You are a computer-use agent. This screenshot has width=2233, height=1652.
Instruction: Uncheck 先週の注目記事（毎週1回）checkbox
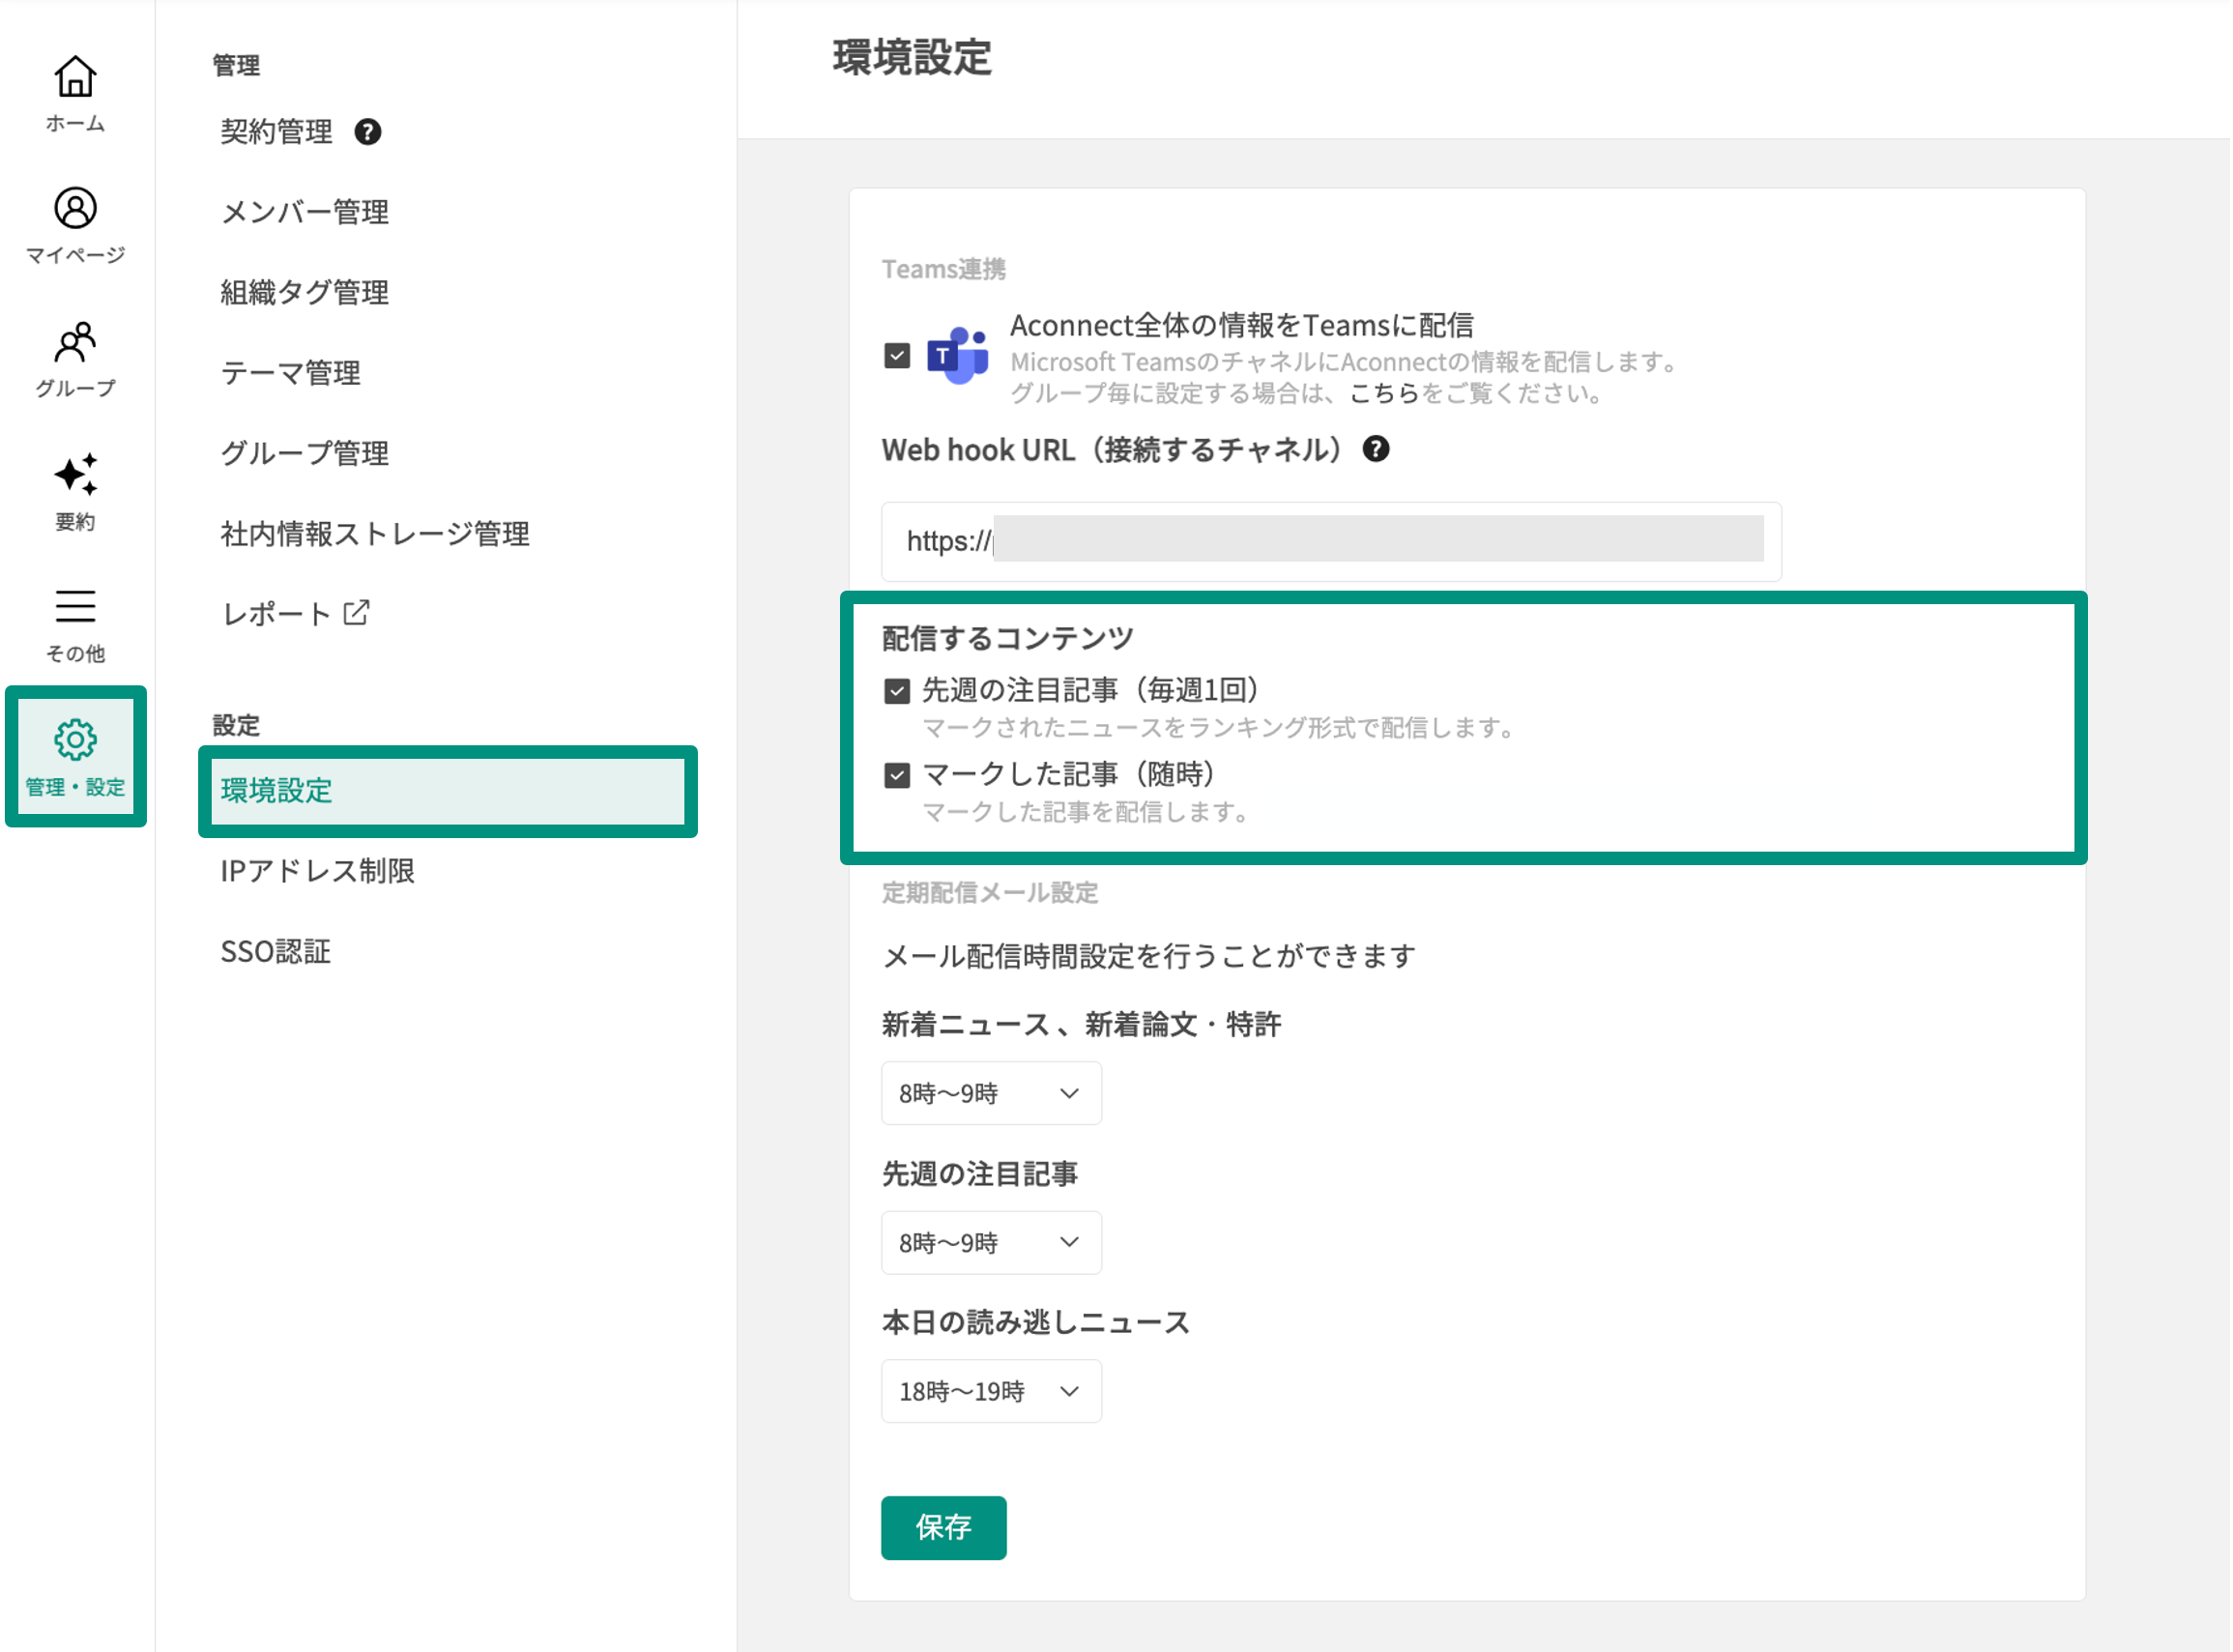(897, 691)
